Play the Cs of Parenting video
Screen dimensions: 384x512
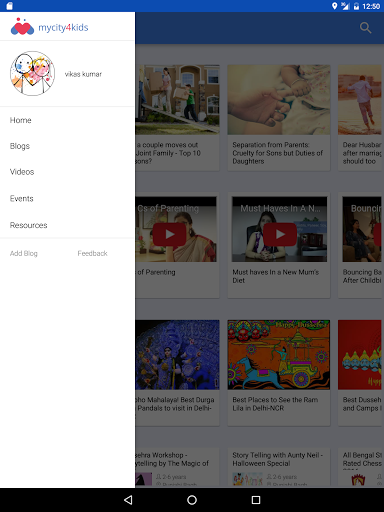click(169, 234)
